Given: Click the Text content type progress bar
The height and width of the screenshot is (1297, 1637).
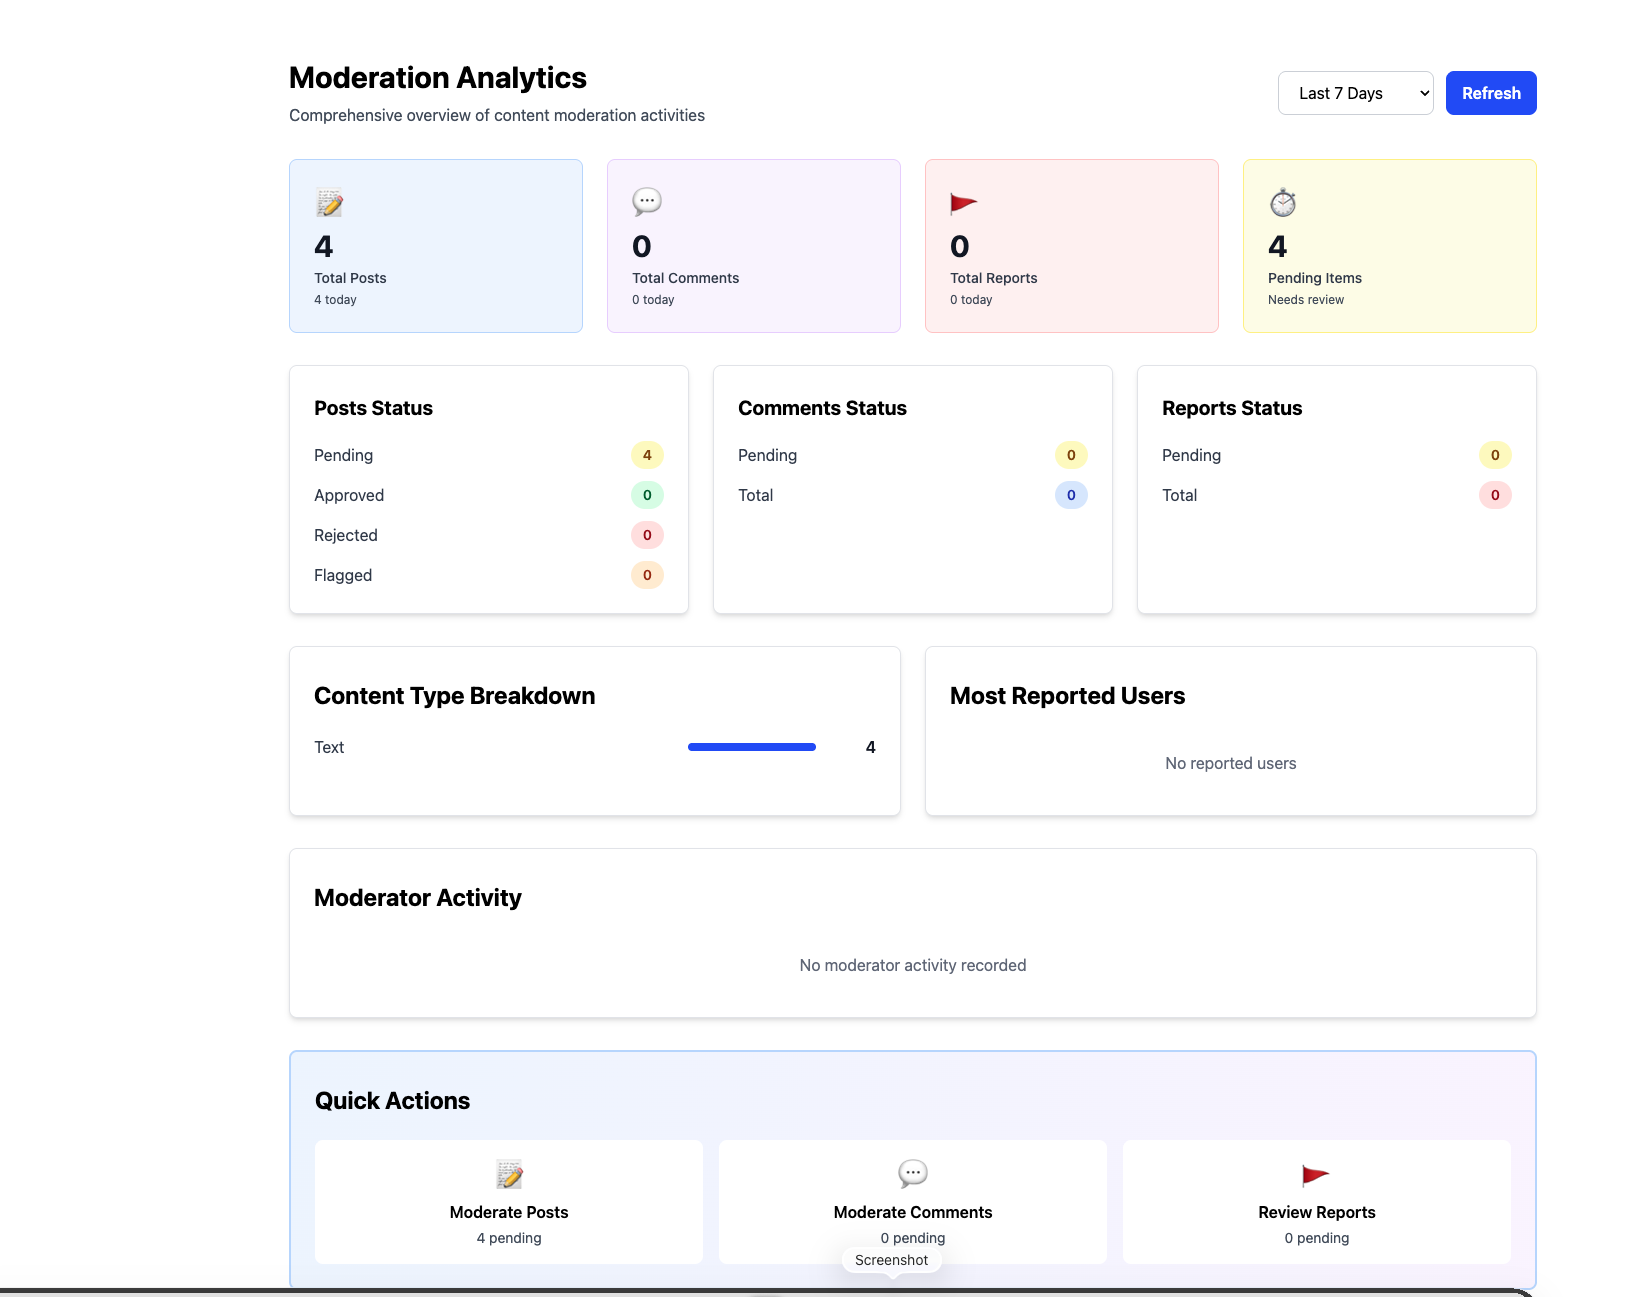Looking at the screenshot, I should tap(750, 747).
